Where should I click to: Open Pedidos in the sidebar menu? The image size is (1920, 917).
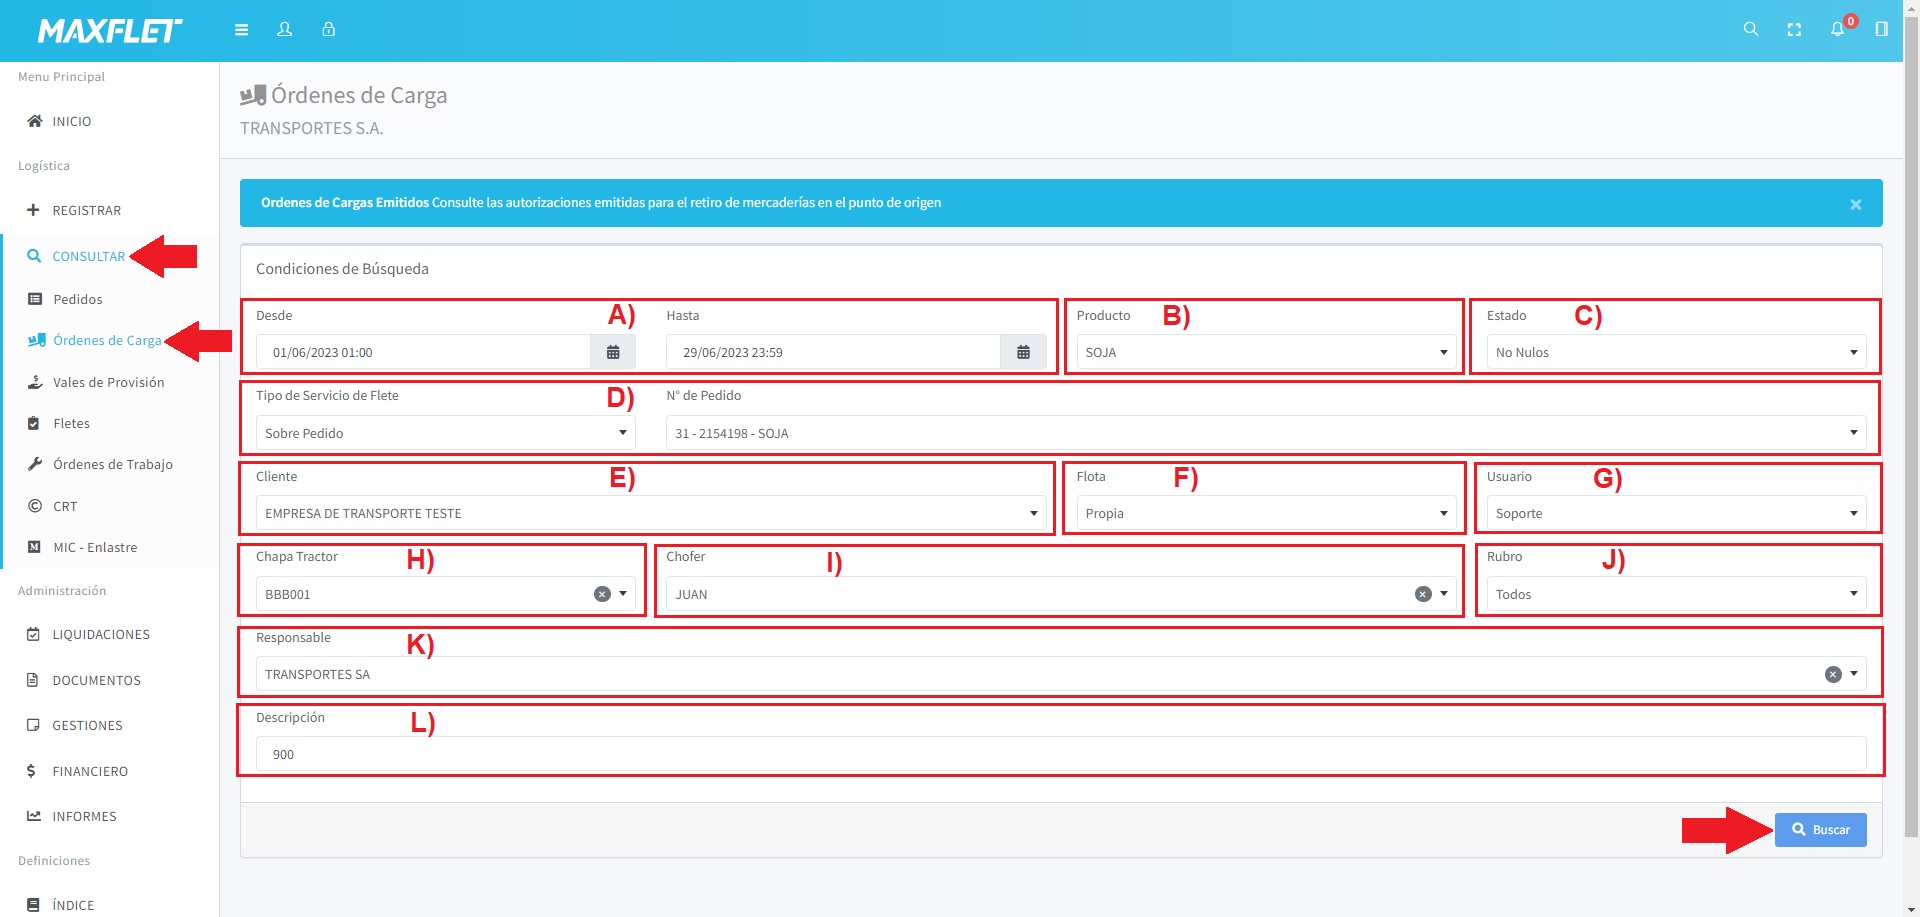(x=78, y=299)
